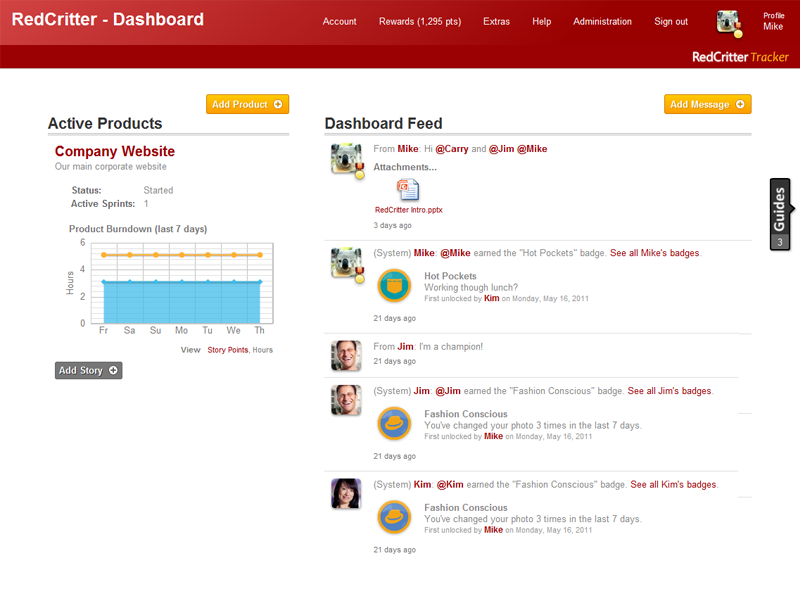Click "Working though lunch?" description
Viewport: 800px width, 600px height.
[471, 287]
